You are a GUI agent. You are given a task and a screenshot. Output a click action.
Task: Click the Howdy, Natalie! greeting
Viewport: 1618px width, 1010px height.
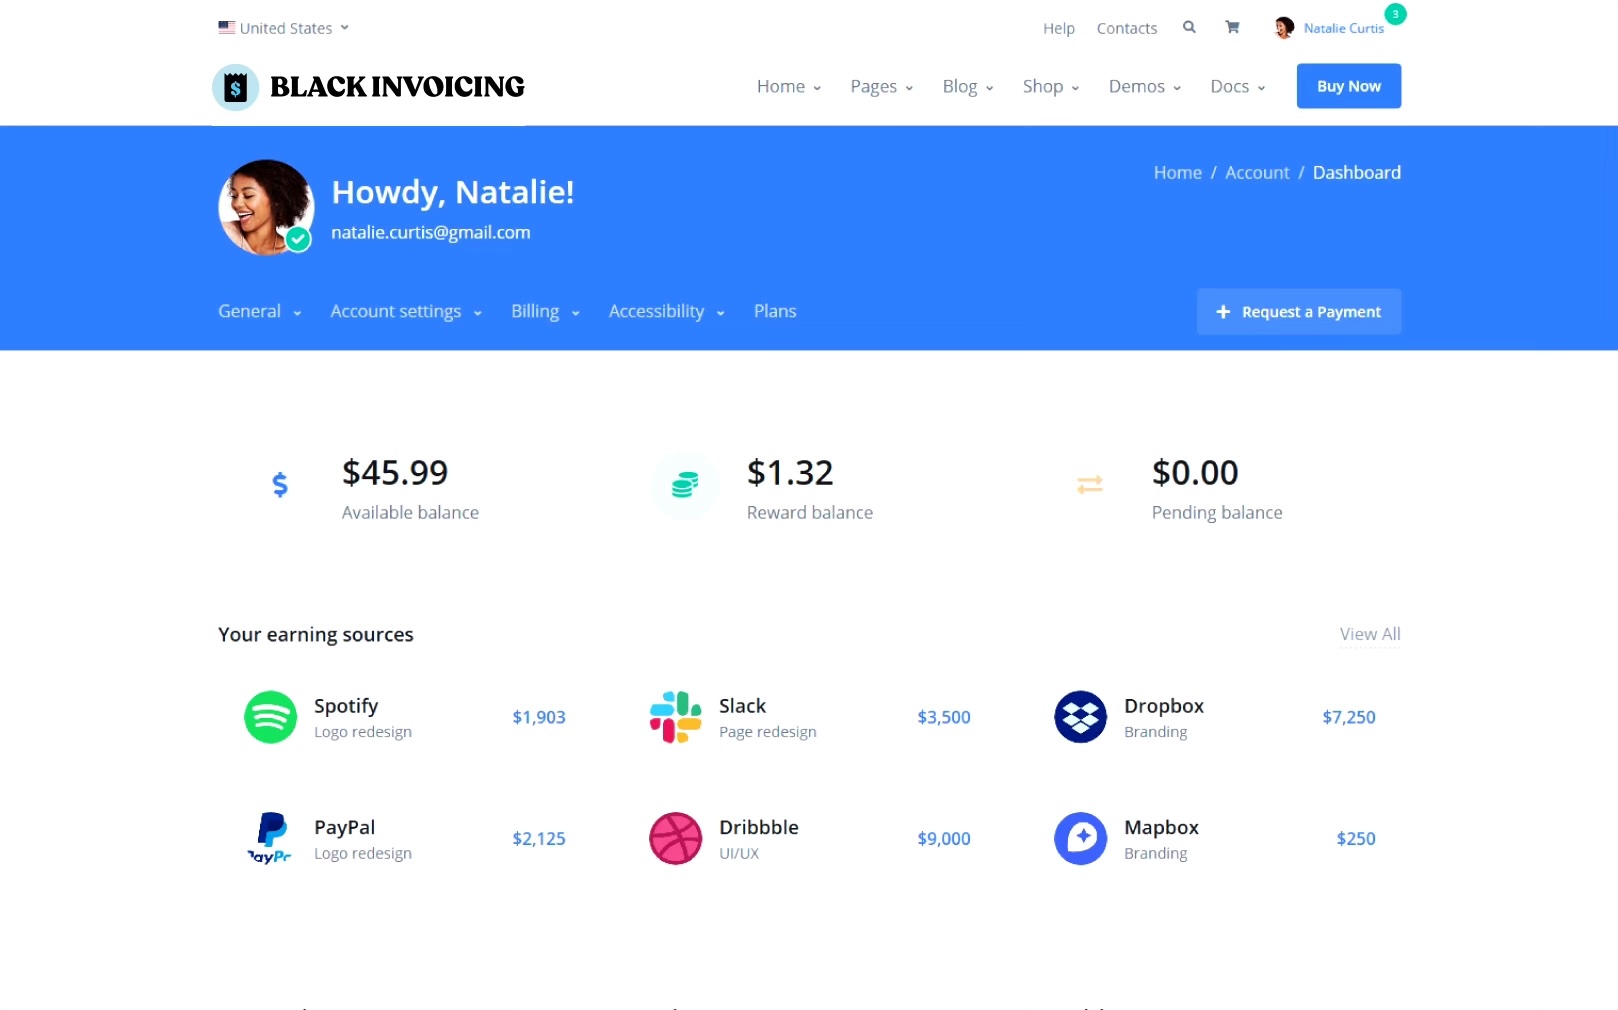[453, 192]
